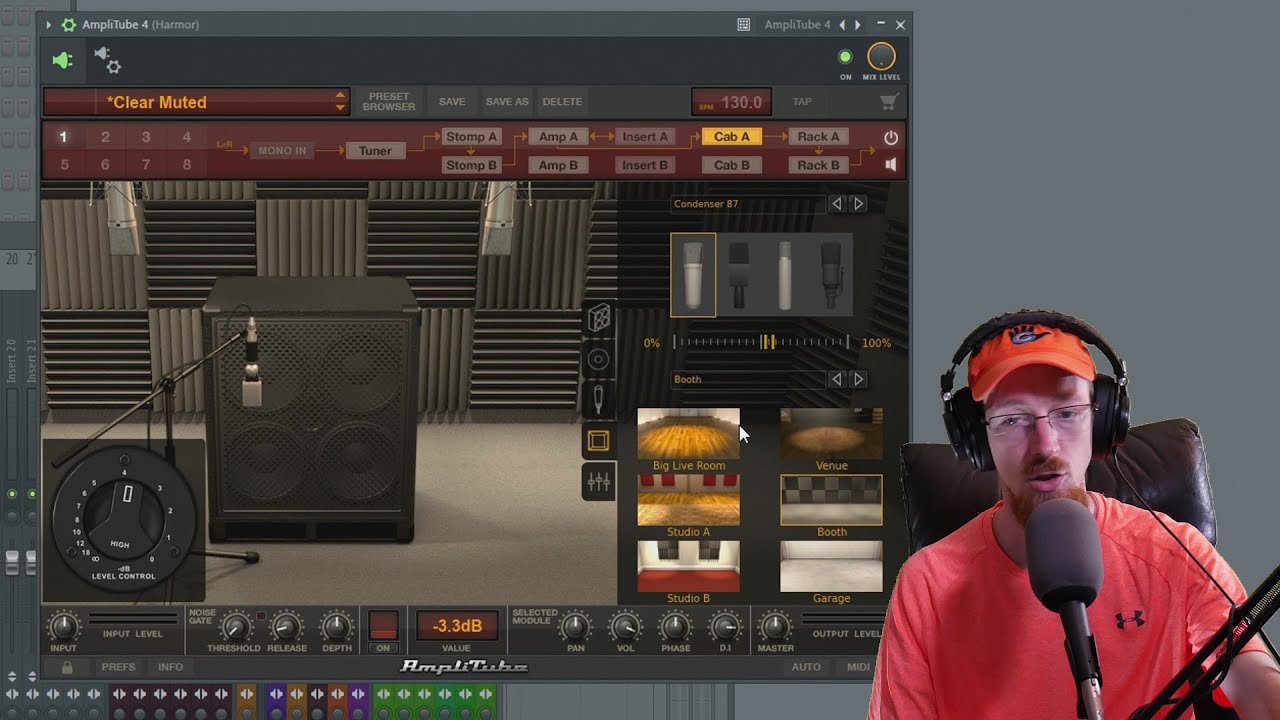Image resolution: width=1280 pixels, height=720 pixels.
Task: Select the Studio B room thumbnail
Action: [689, 566]
